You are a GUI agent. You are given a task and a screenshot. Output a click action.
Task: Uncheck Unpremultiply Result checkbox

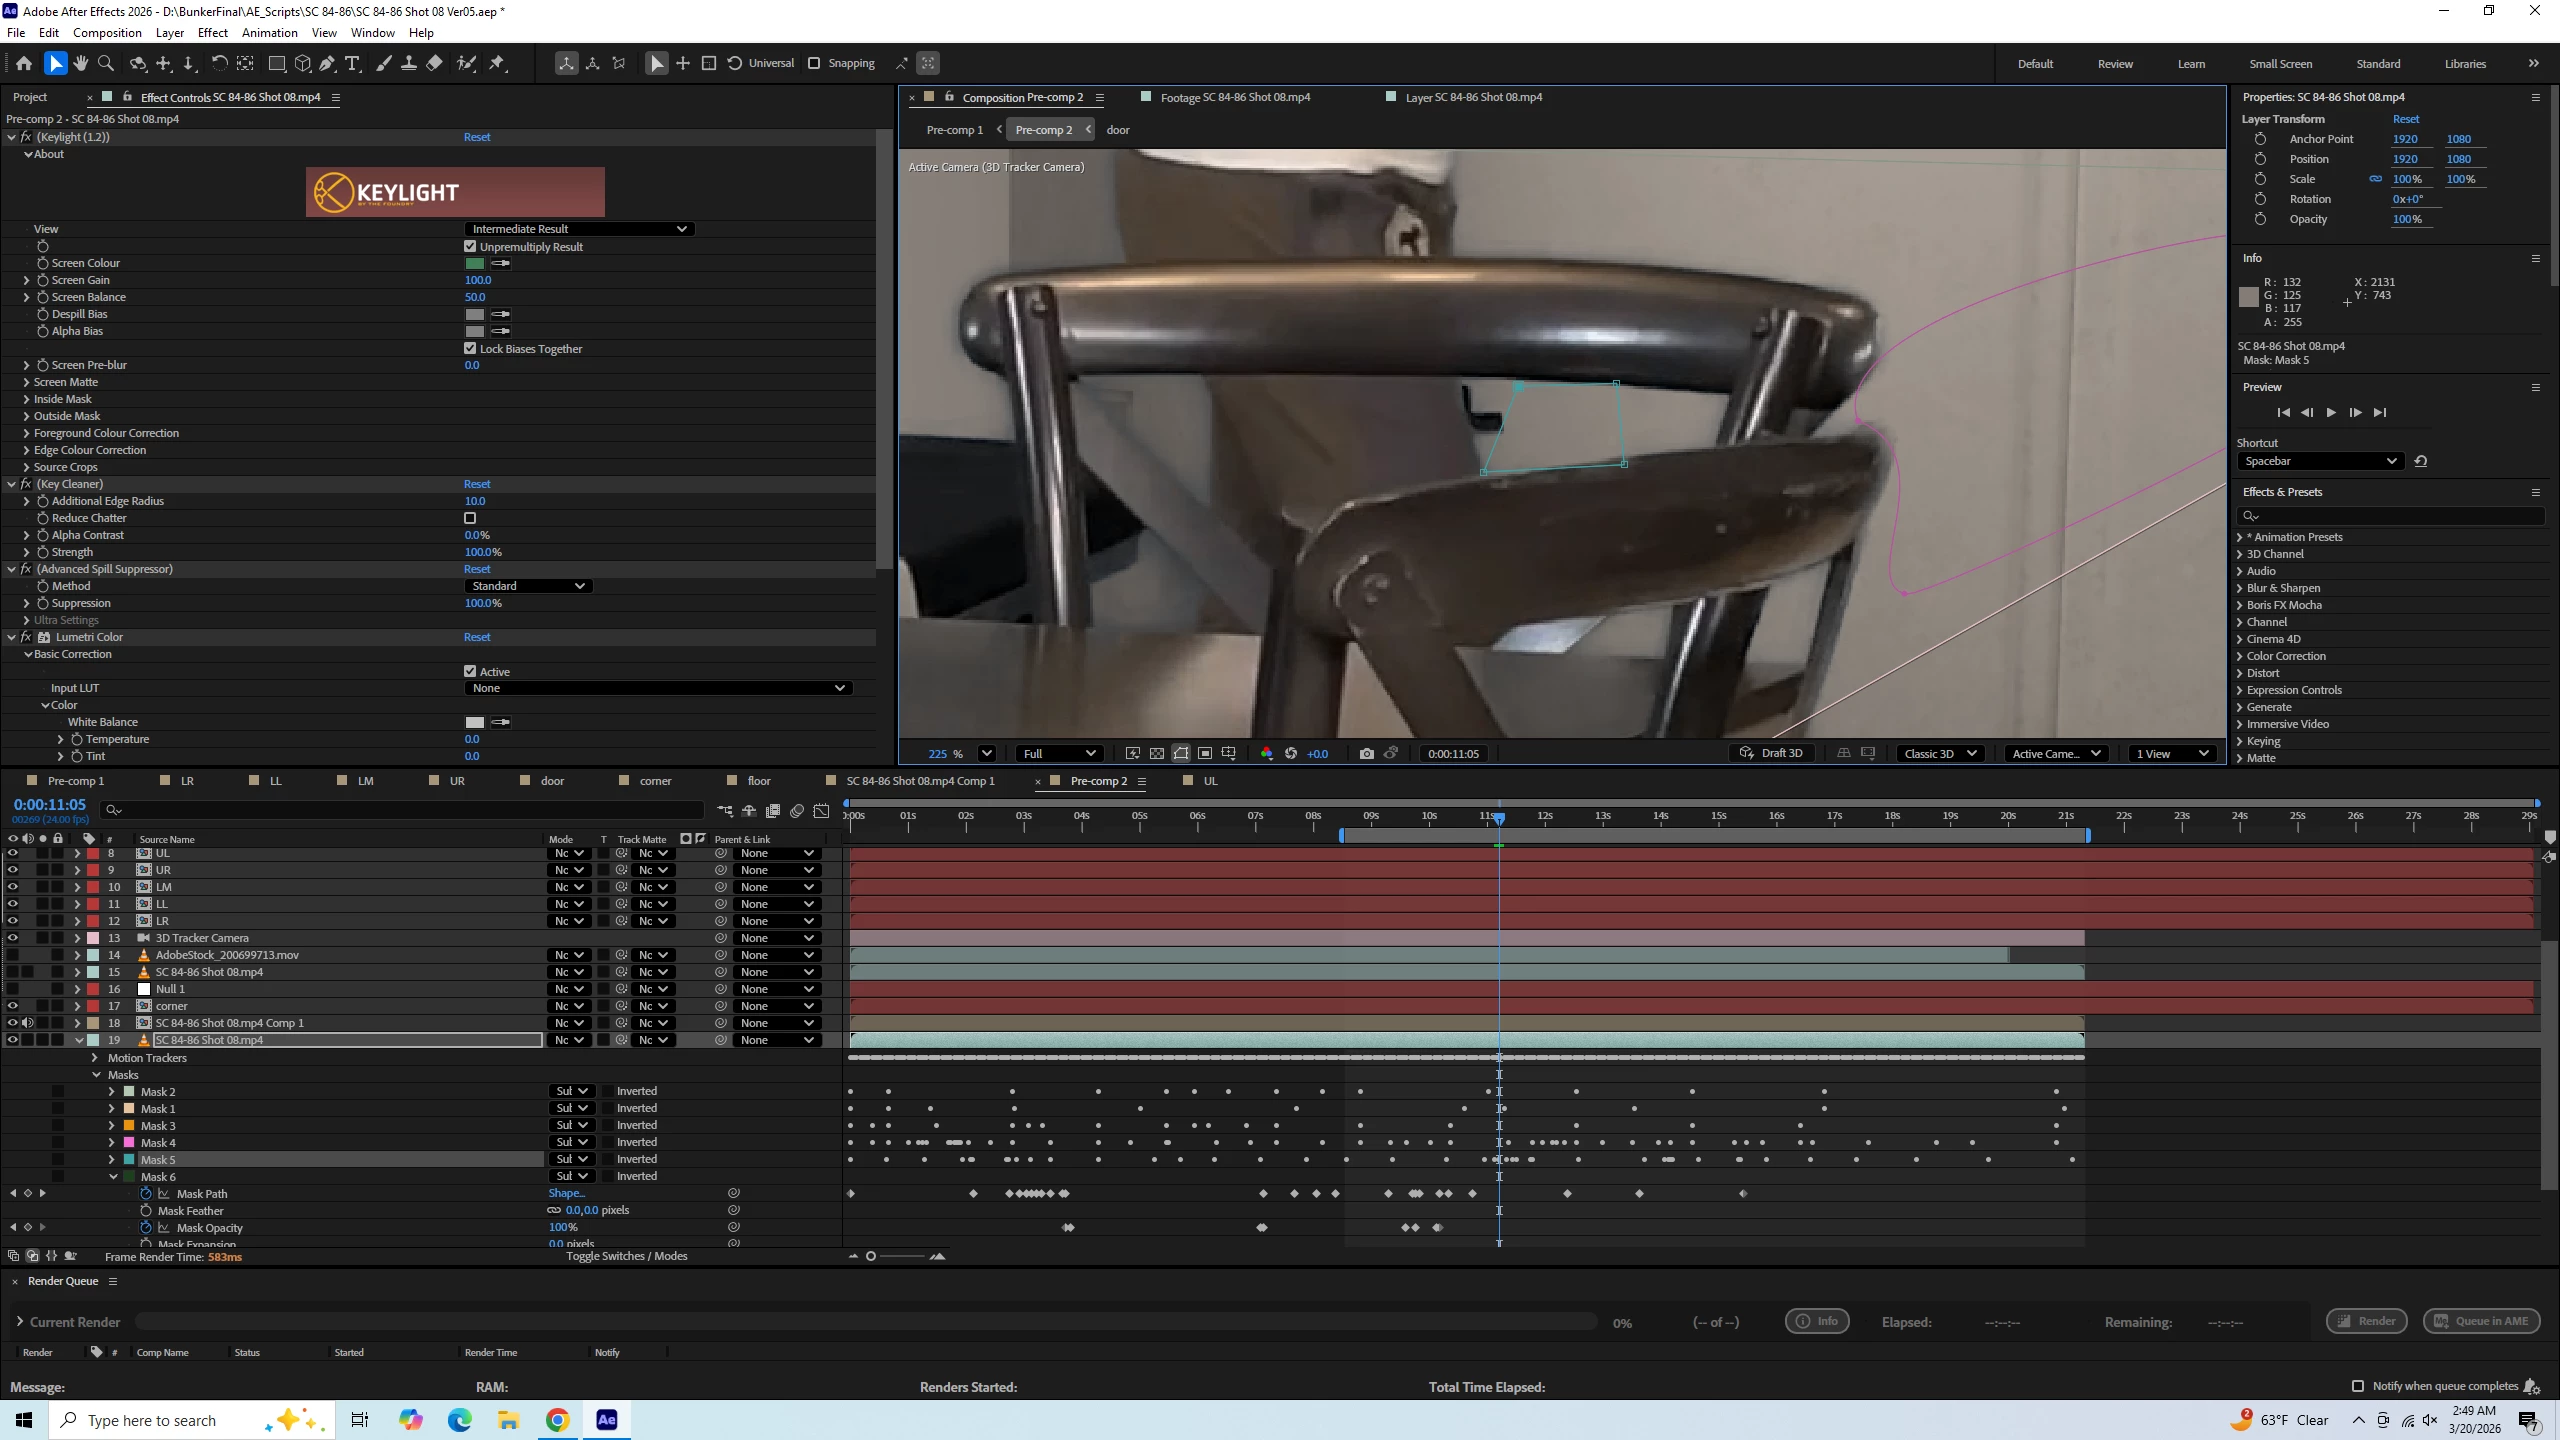(x=470, y=246)
